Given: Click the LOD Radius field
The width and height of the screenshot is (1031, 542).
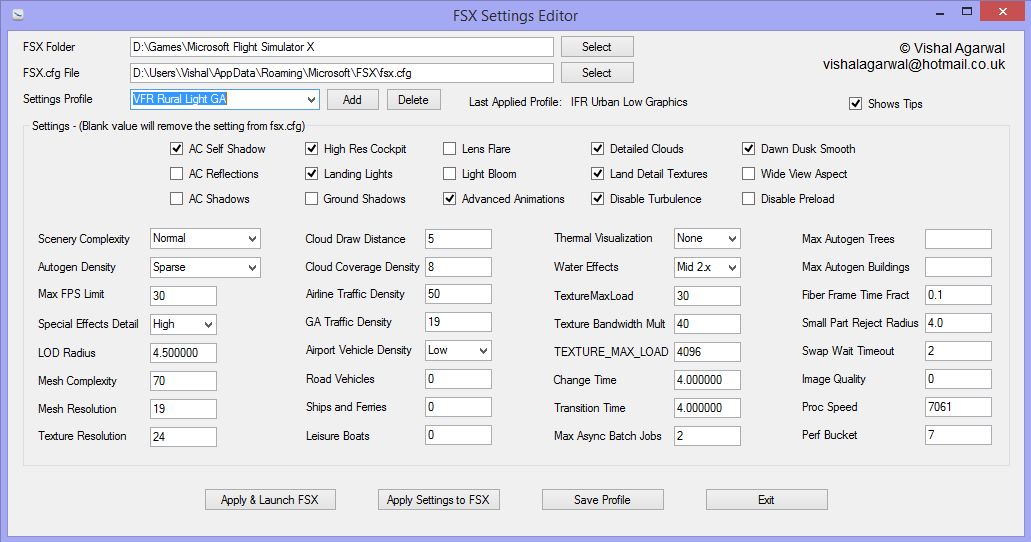Looking at the screenshot, I should (x=183, y=353).
